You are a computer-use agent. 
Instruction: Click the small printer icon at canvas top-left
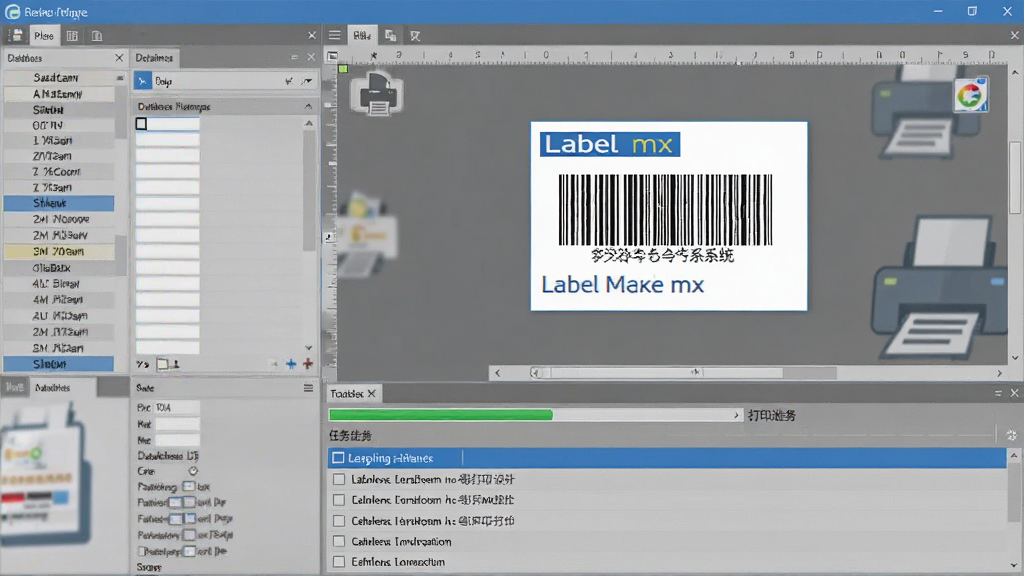pyautogui.click(x=377, y=94)
